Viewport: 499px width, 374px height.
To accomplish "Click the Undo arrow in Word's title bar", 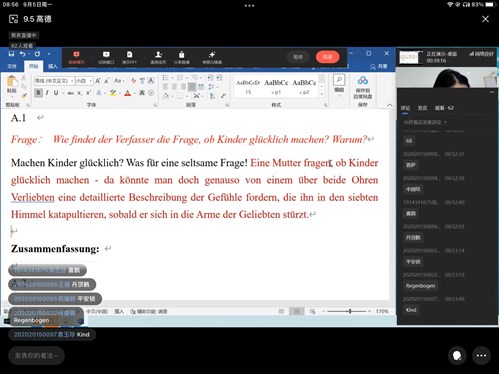I will tap(22, 54).
